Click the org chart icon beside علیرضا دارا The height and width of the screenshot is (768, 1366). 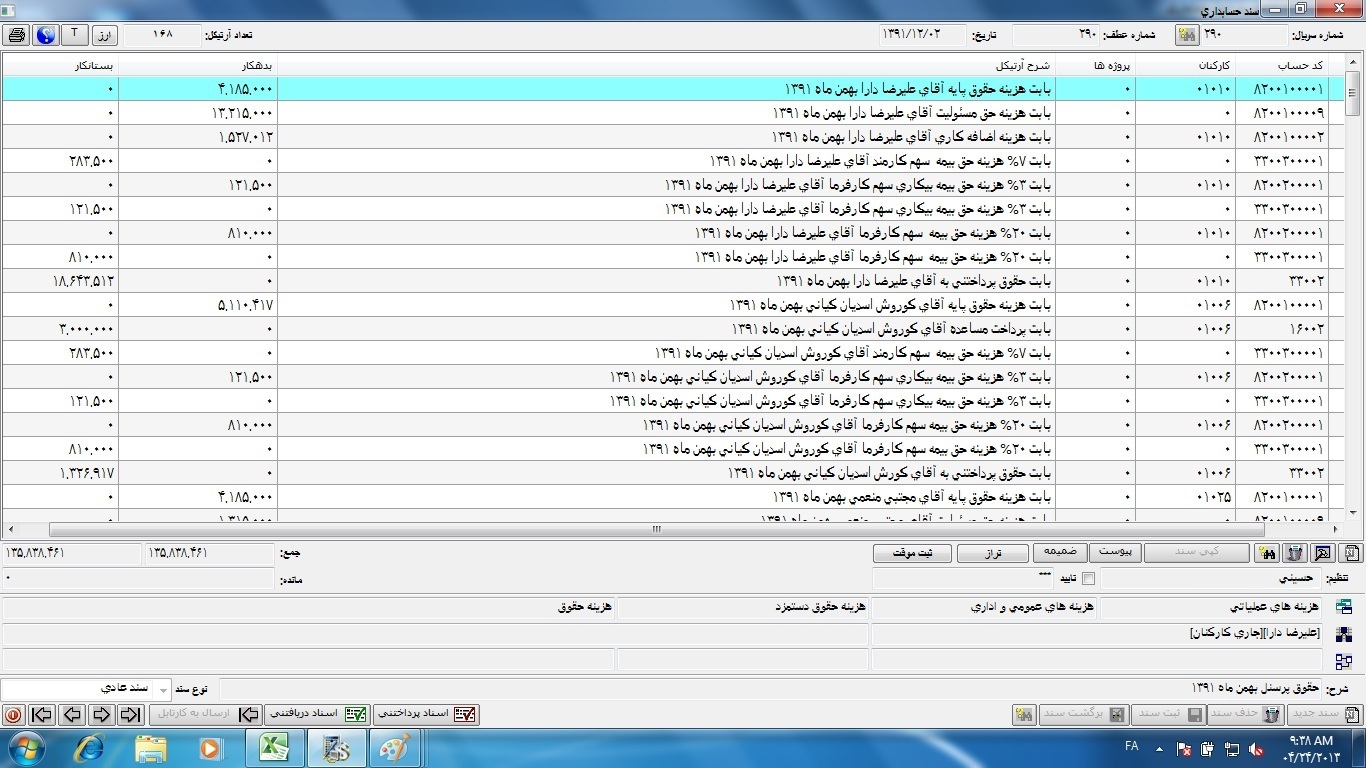(x=1344, y=634)
